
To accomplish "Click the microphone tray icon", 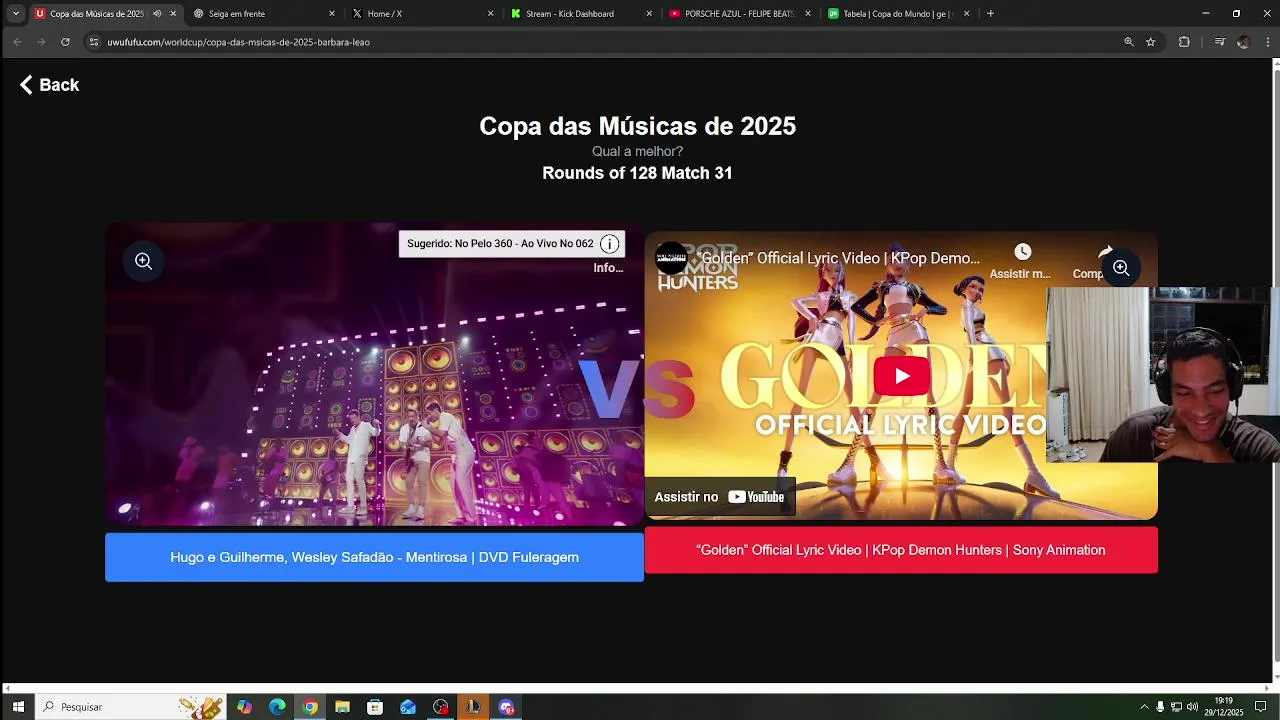I will click(x=1160, y=707).
